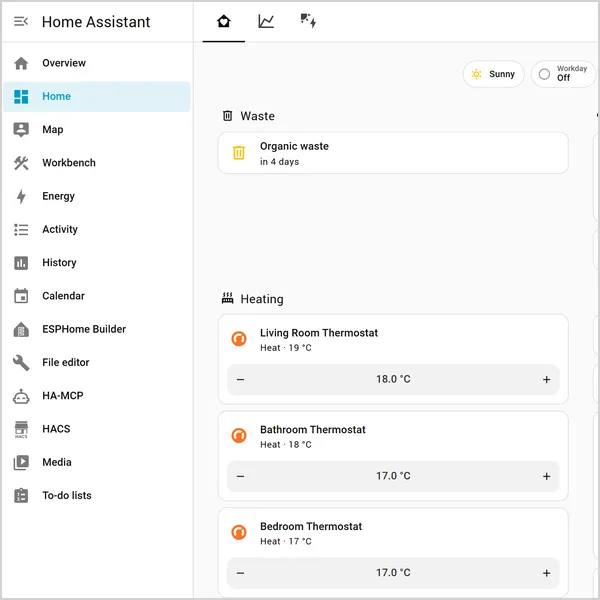This screenshot has height=600, width=600.
Task: Increase Bathroom Thermostat target temperature
Action: pyautogui.click(x=546, y=476)
